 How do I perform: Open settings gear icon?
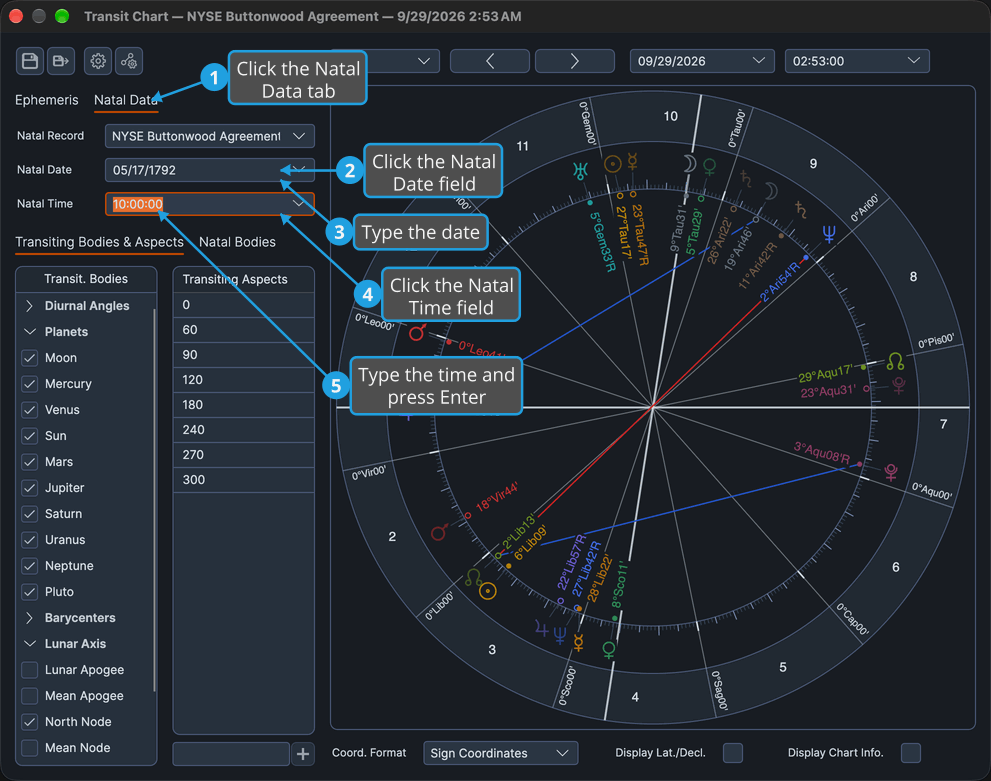[98, 61]
